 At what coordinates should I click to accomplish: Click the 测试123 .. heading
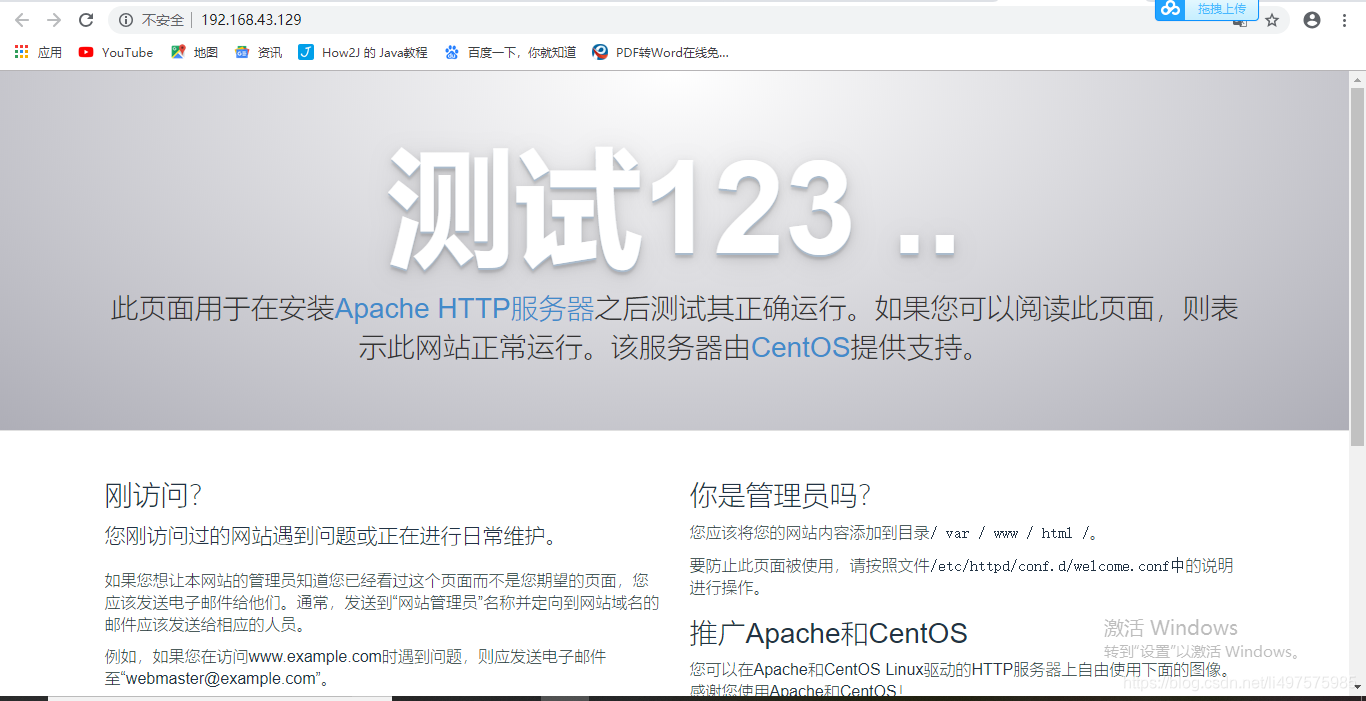(672, 211)
